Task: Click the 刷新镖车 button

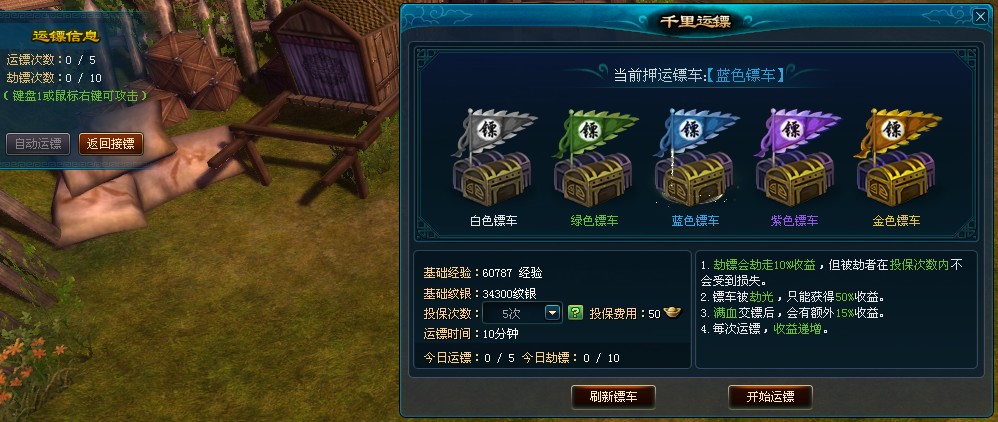Action: (613, 397)
